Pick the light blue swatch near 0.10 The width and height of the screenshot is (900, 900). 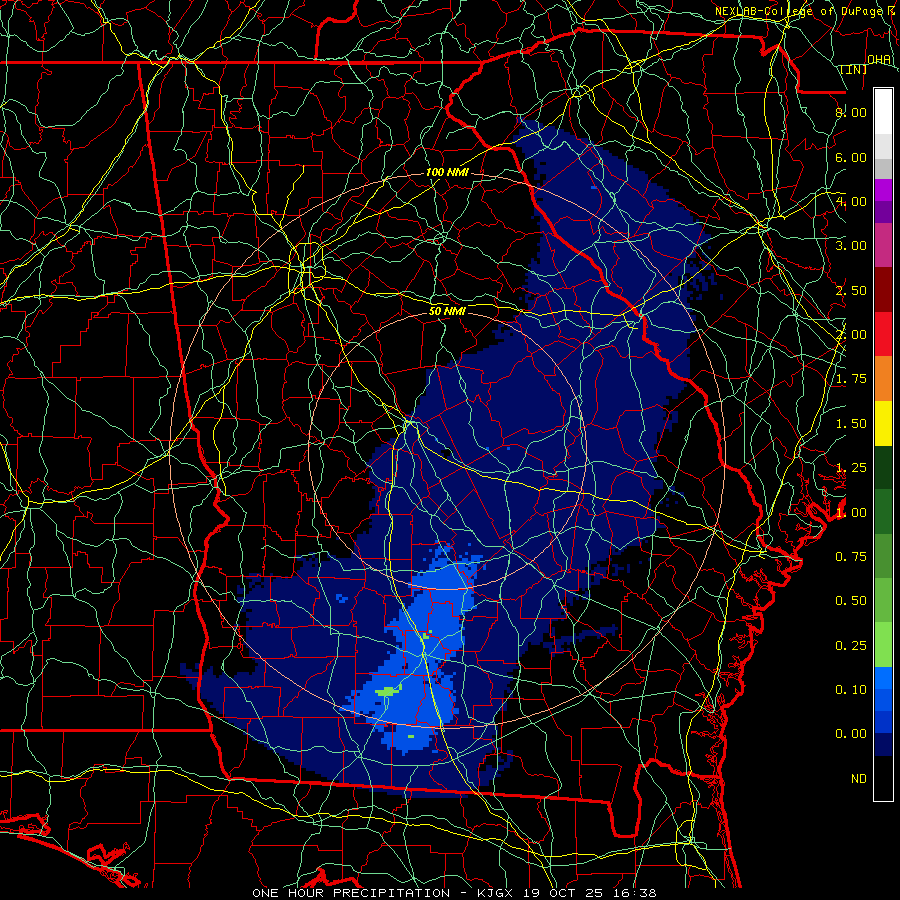pyautogui.click(x=883, y=678)
